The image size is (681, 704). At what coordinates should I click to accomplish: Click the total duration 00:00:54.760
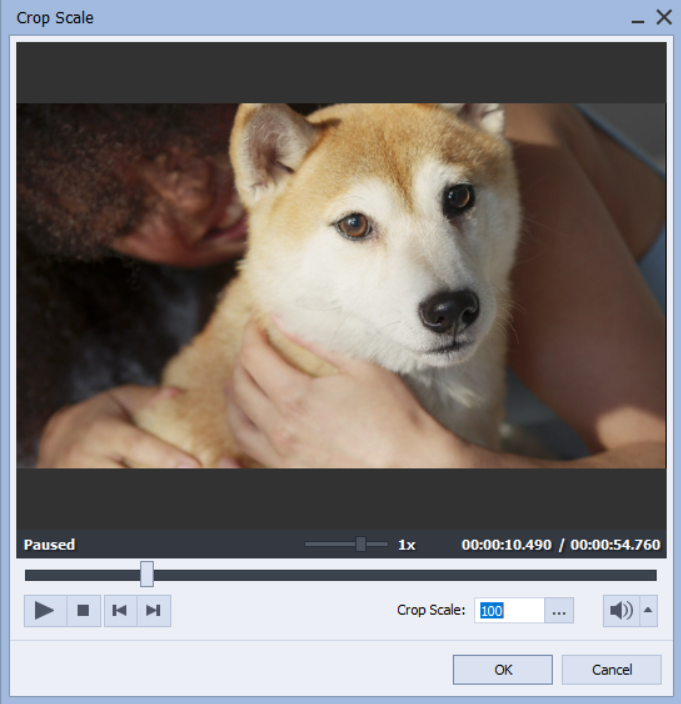click(x=615, y=545)
